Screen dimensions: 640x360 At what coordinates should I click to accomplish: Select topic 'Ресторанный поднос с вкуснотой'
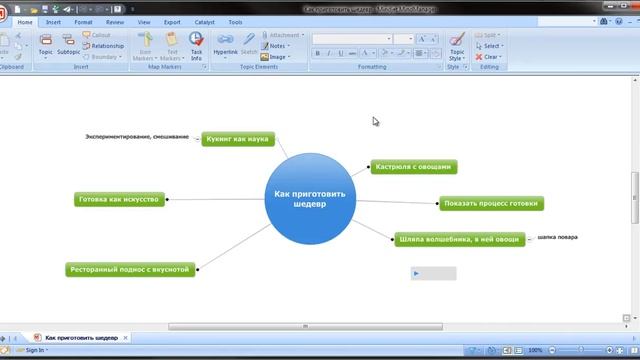(130, 270)
